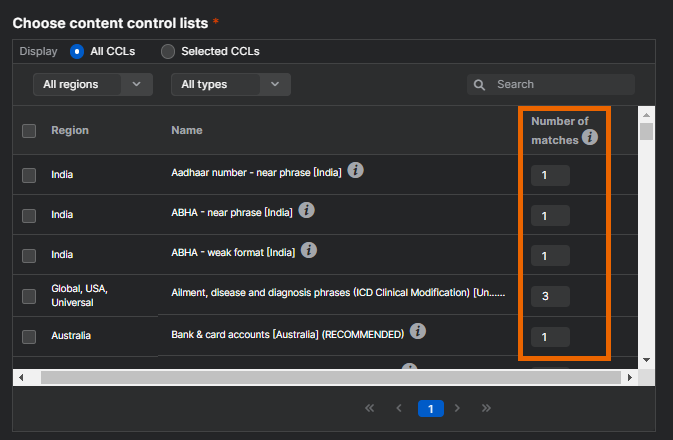Click page 1 in pagination
Image resolution: width=673 pixels, height=440 pixels.
[x=430, y=408]
